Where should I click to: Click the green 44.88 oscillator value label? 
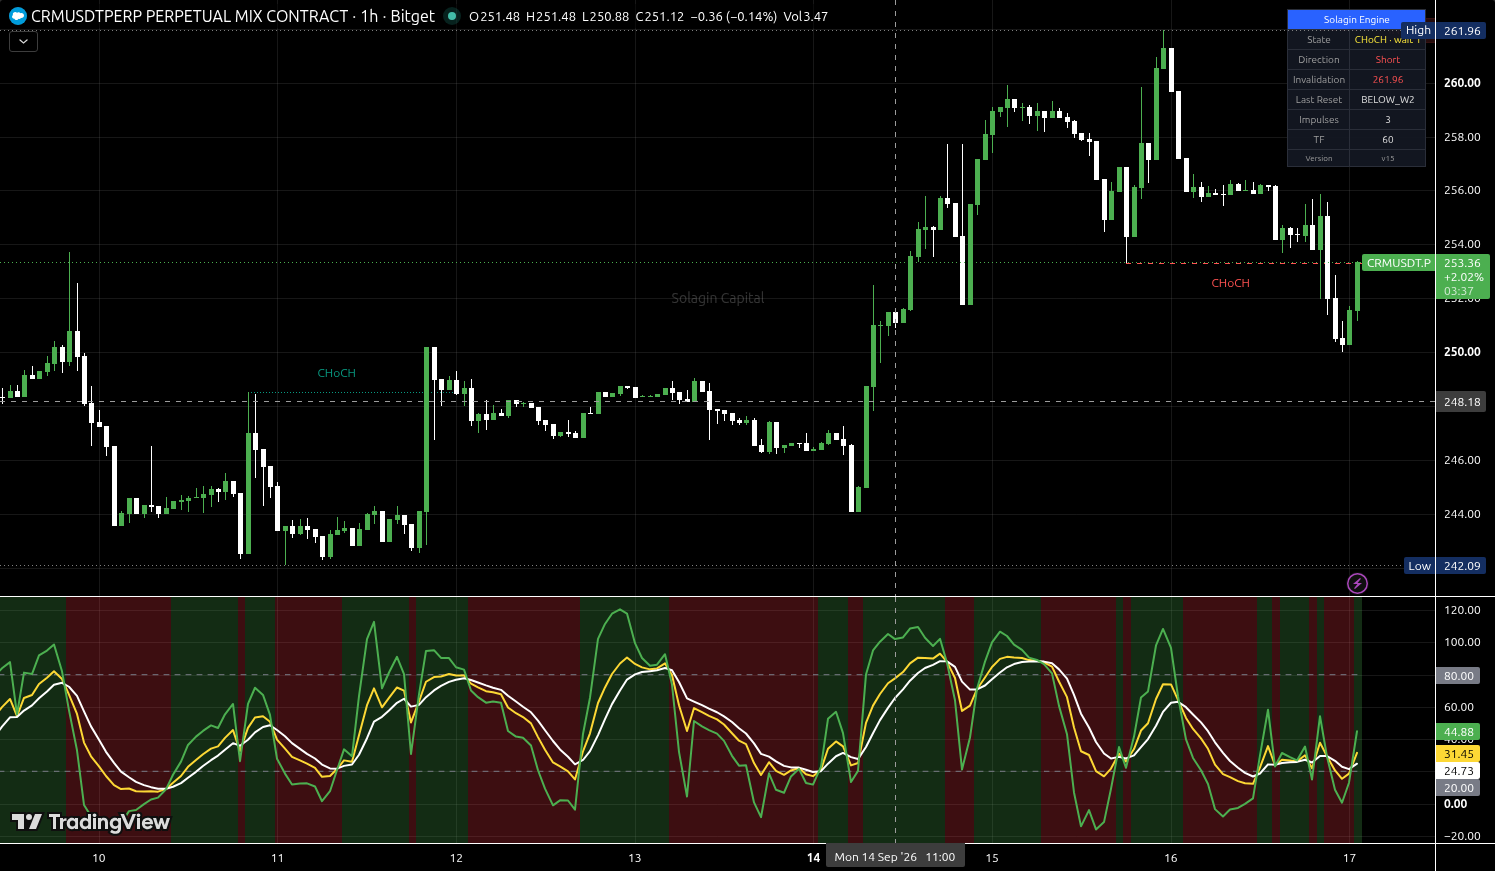point(1459,732)
